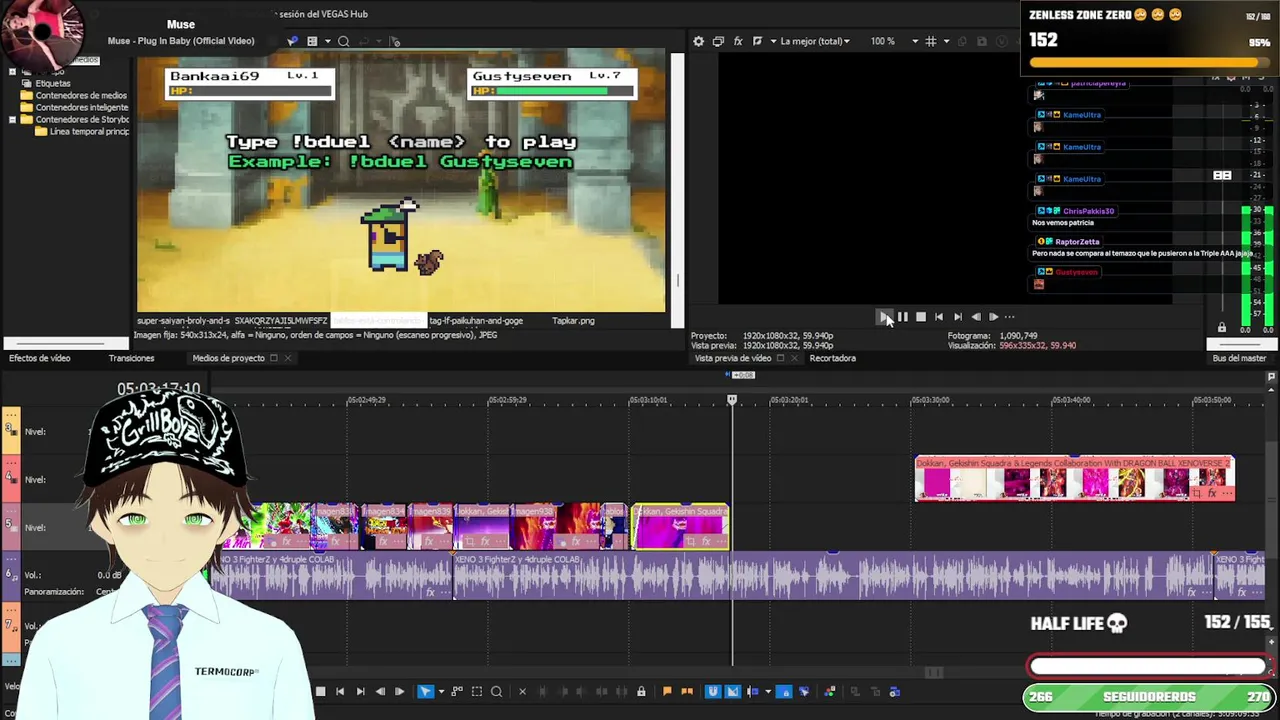Click split-screen view icon in preview
This screenshot has width=1280, height=720.
(757, 41)
